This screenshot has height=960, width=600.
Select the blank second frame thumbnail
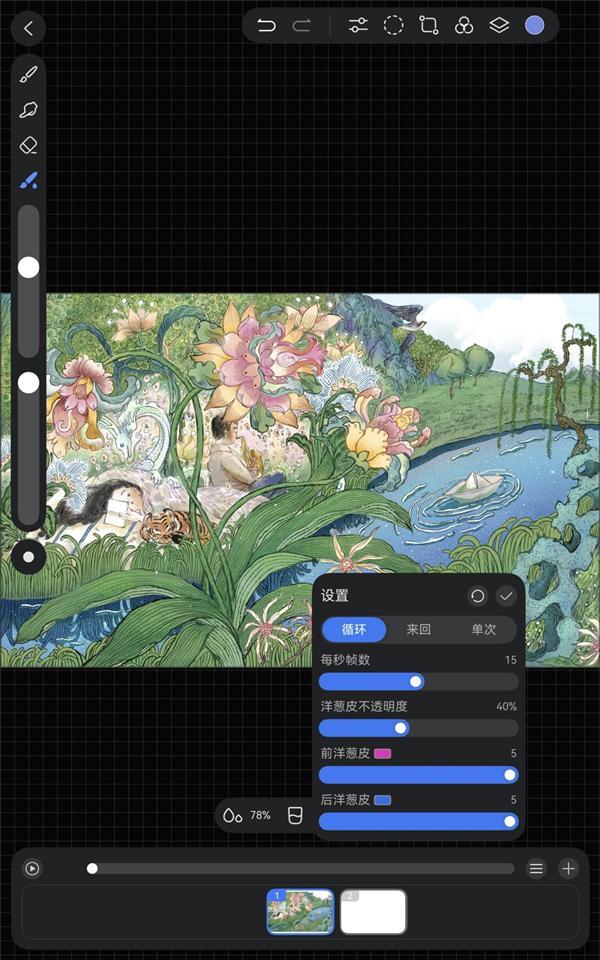pos(373,912)
